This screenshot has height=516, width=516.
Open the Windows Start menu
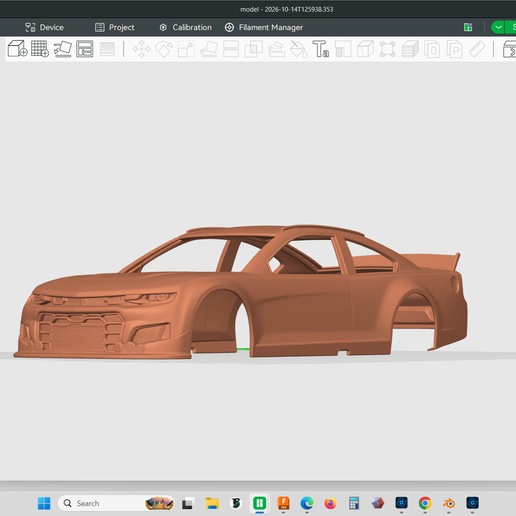pos(44,503)
